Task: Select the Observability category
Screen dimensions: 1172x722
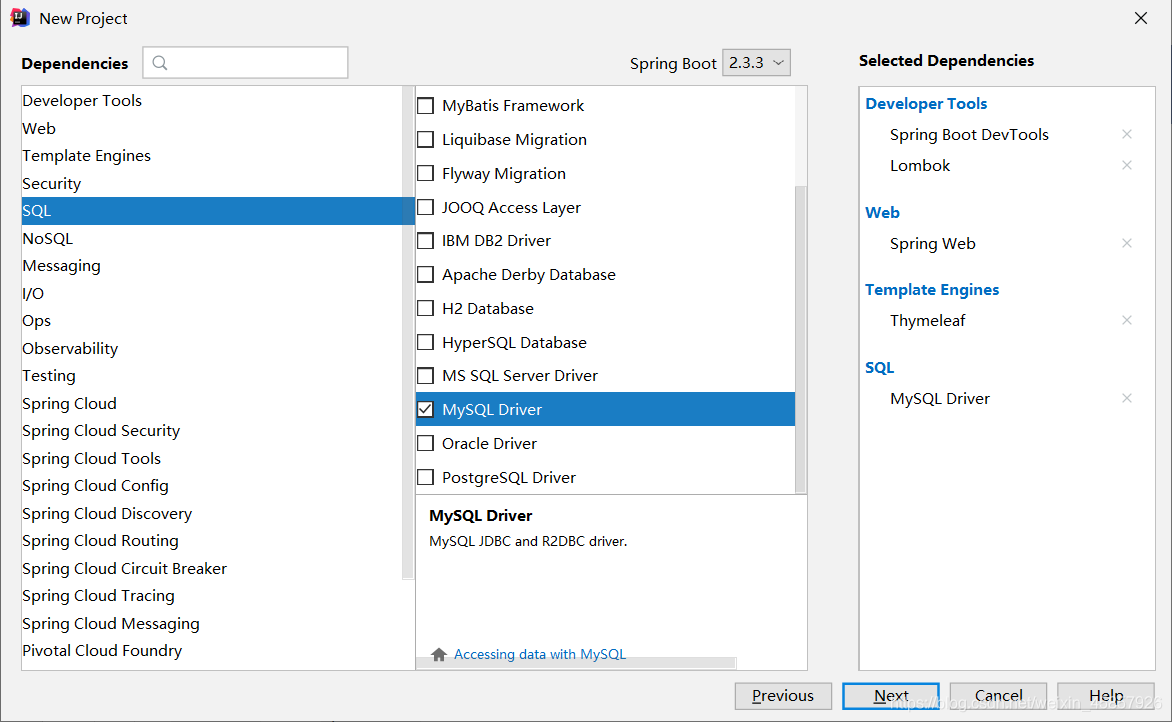Action: coord(212,348)
